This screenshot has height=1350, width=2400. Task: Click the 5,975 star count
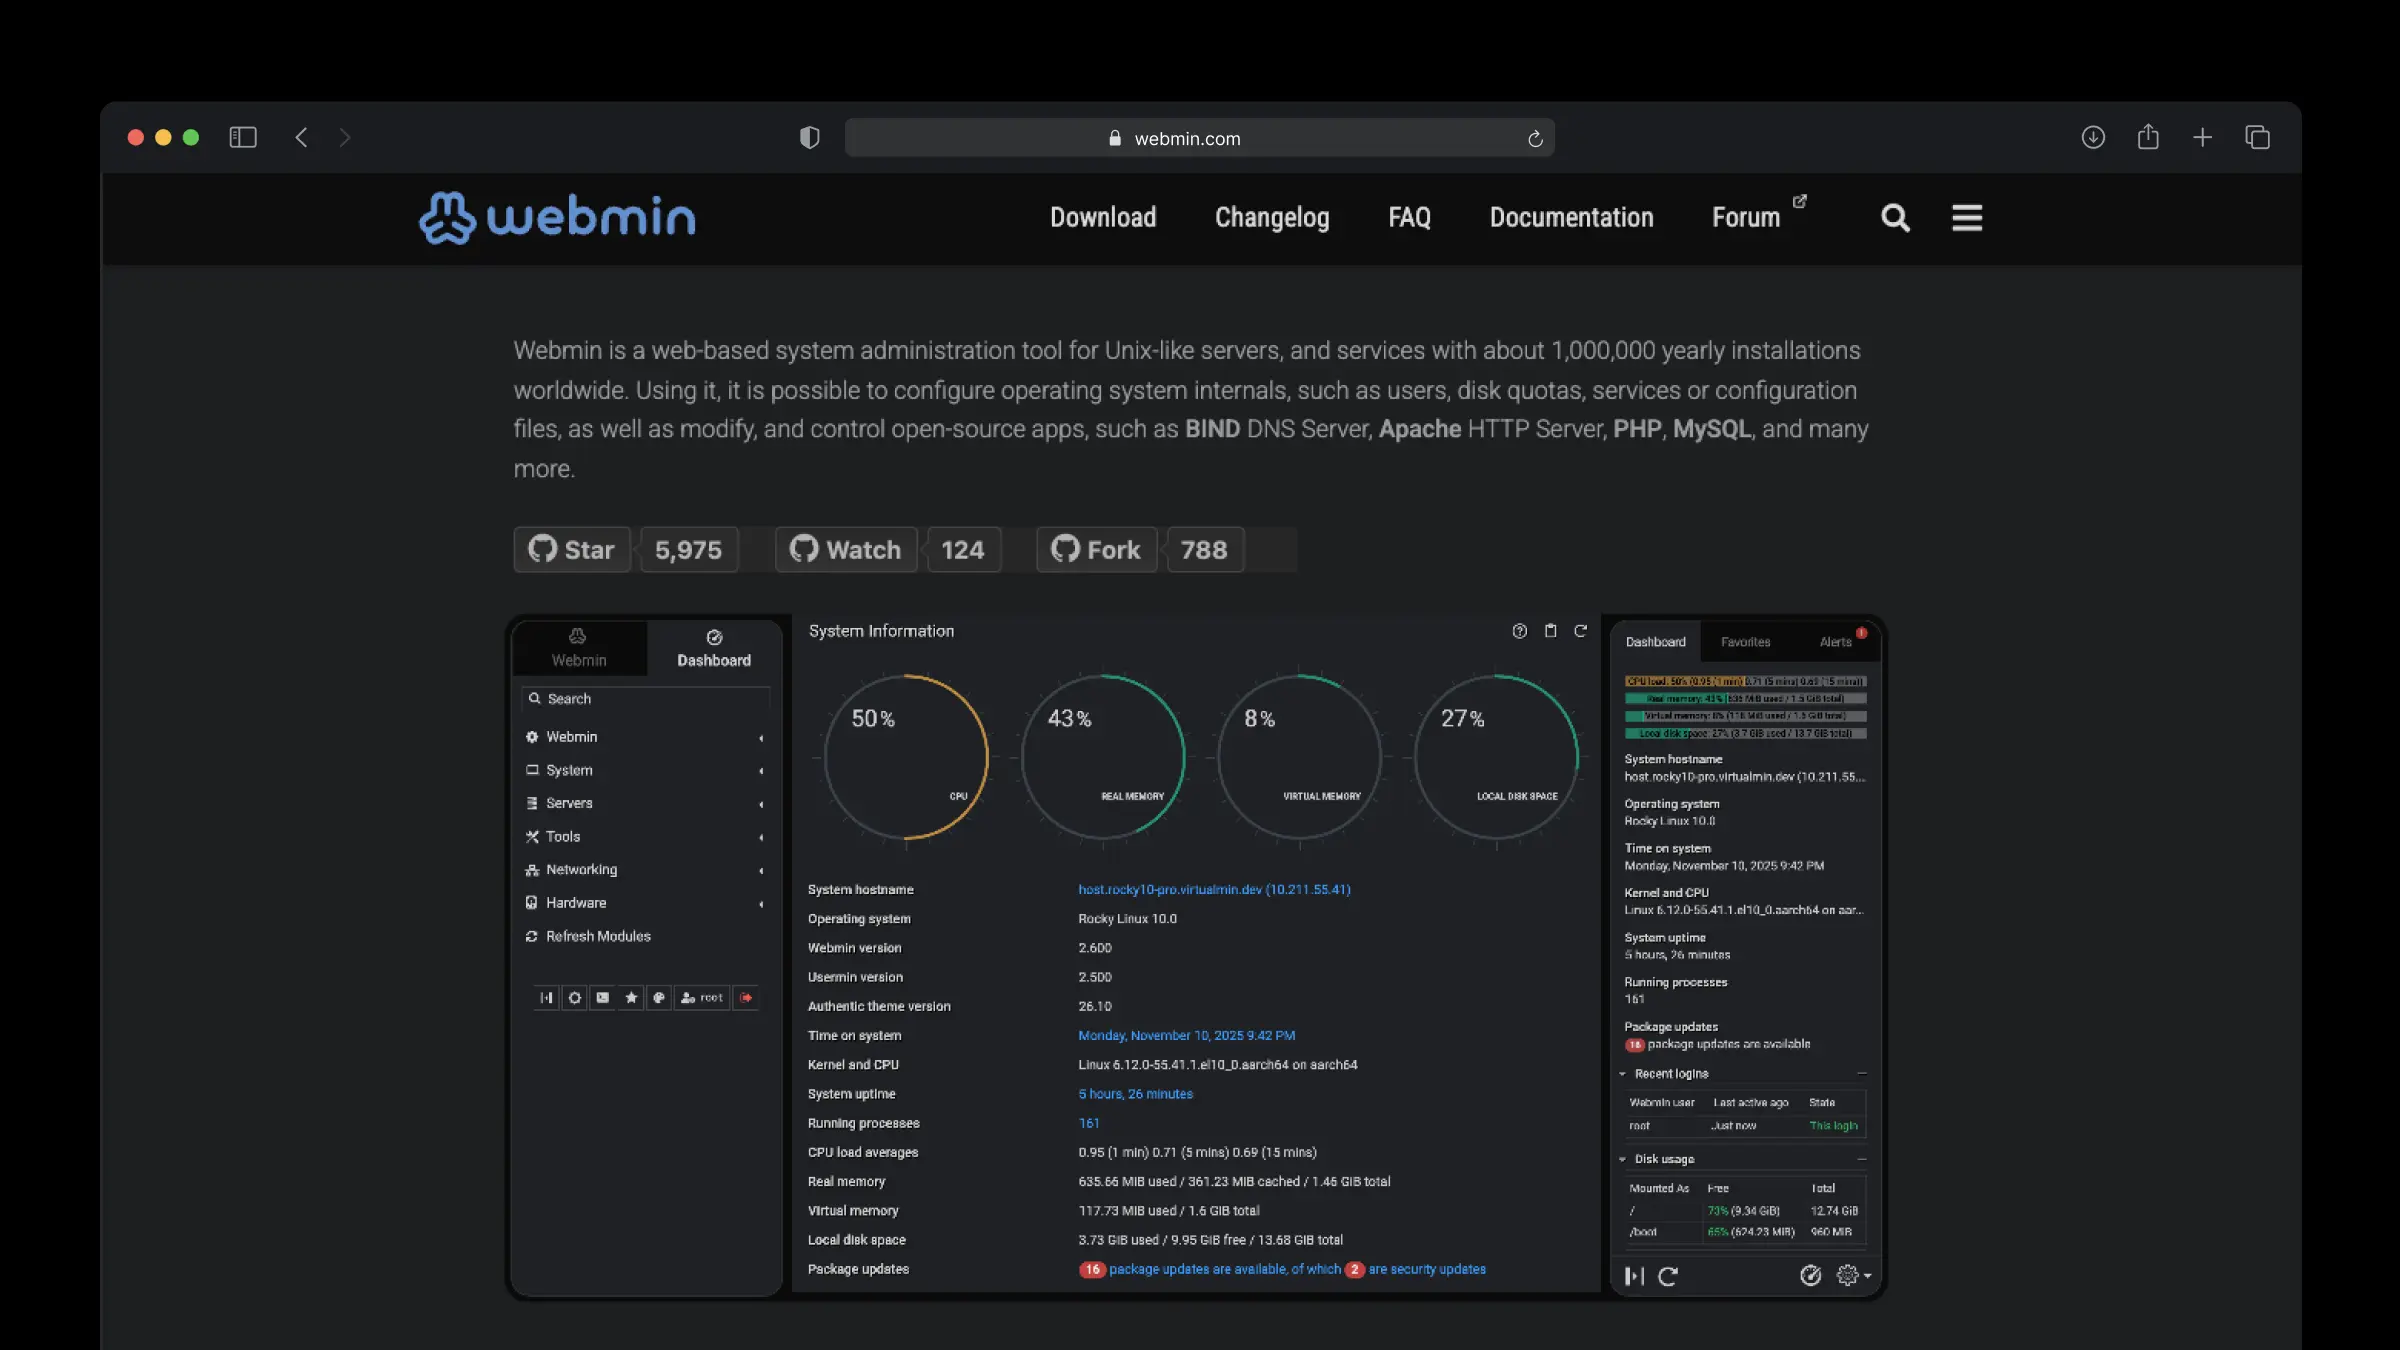coord(688,550)
